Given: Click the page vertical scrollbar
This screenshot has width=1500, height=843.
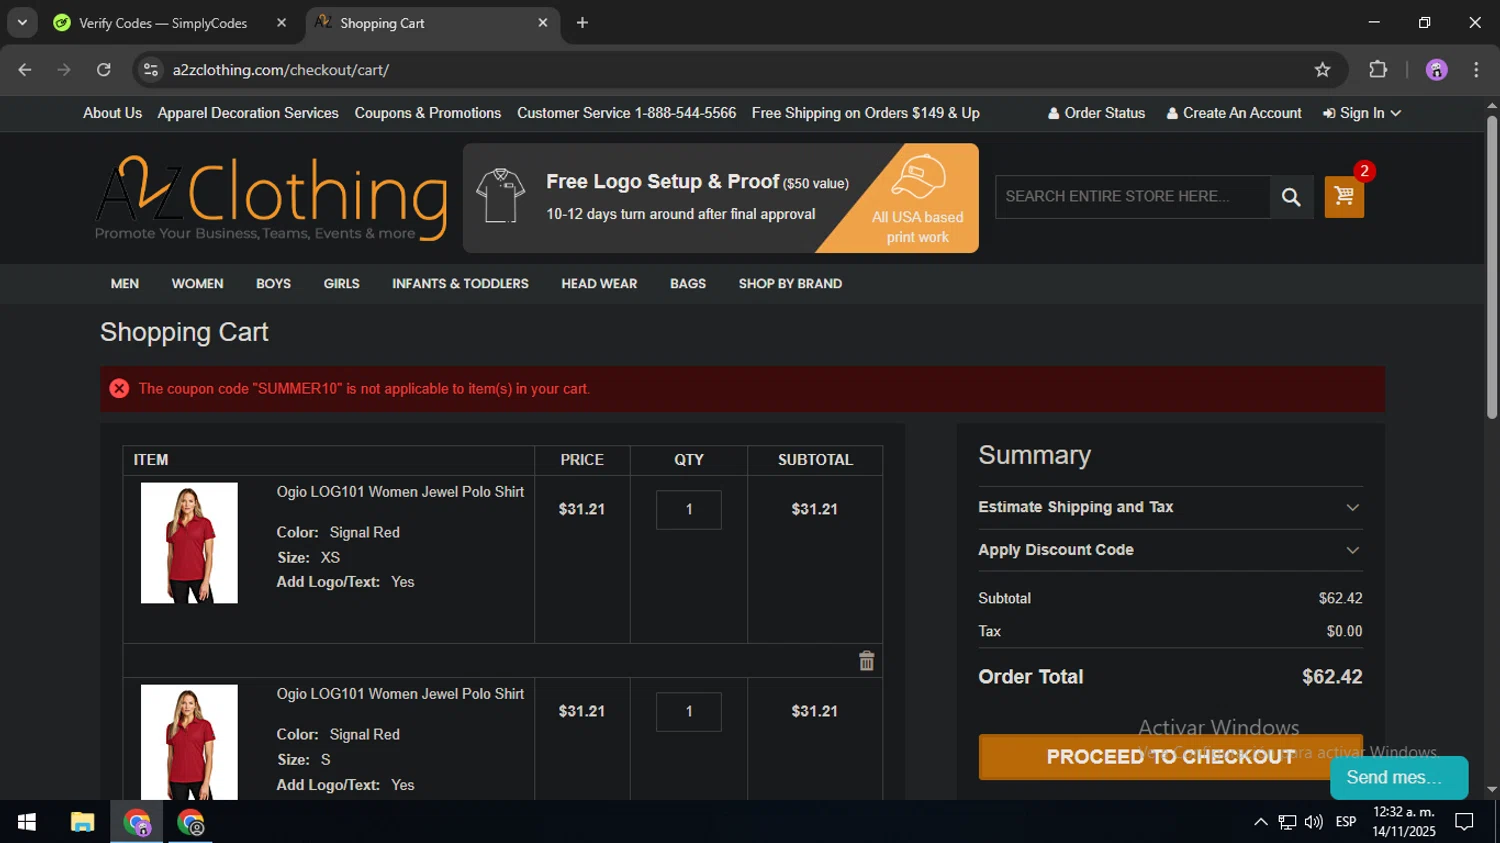Looking at the screenshot, I should (x=1491, y=268).
